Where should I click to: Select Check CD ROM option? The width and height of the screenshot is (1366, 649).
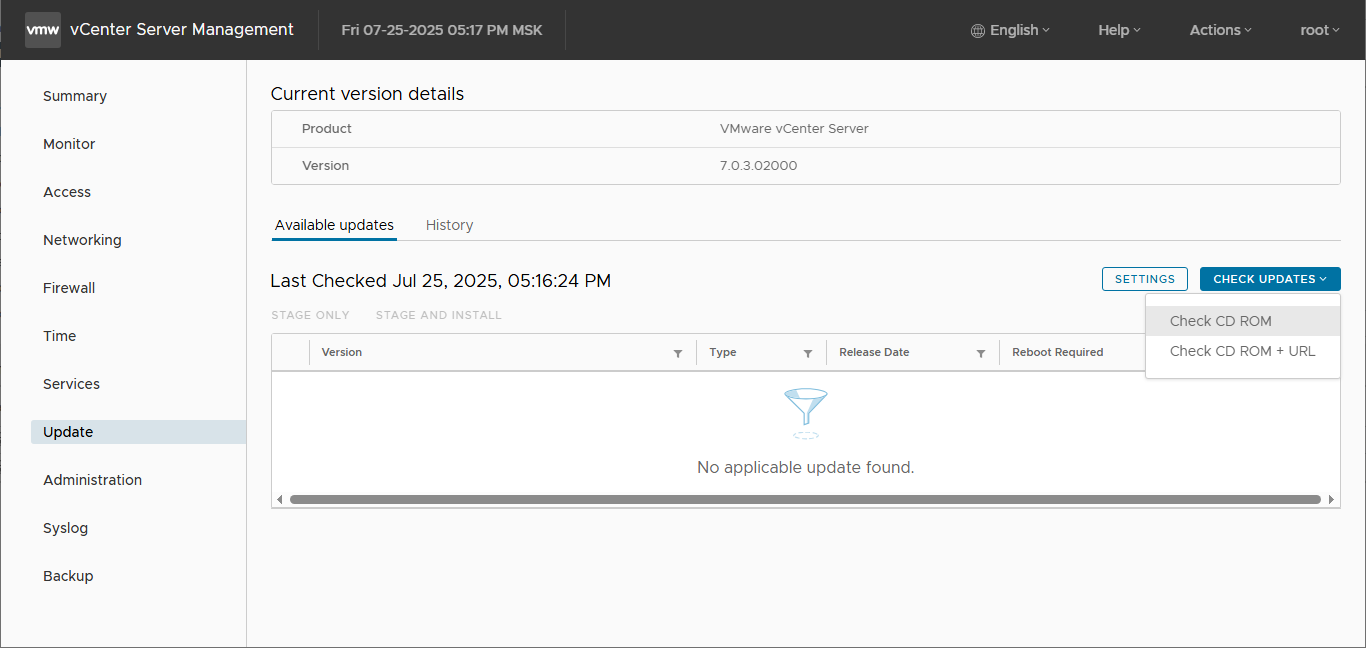tap(1243, 321)
